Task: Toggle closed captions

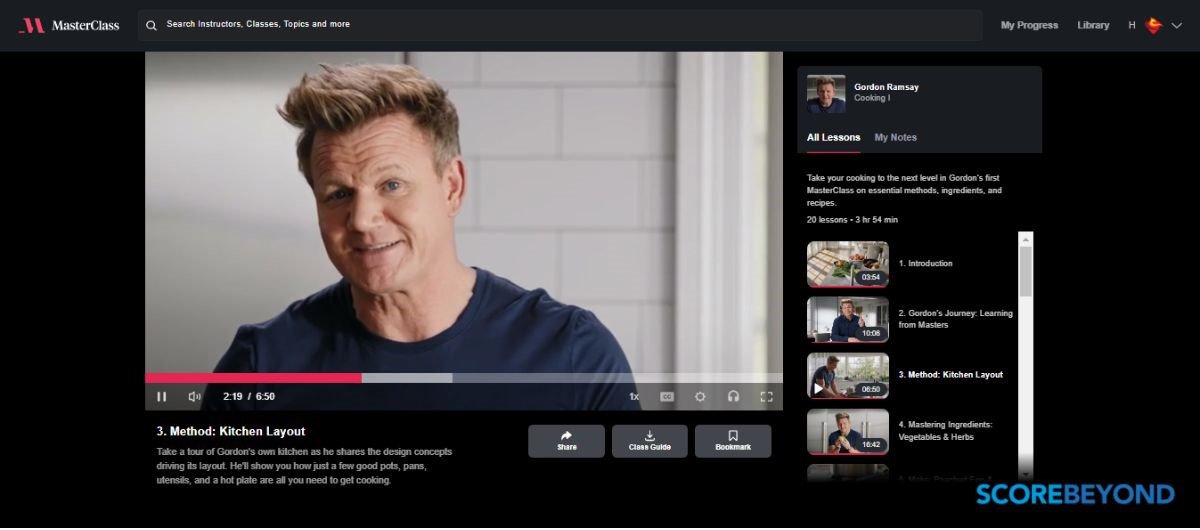Action: click(x=667, y=397)
